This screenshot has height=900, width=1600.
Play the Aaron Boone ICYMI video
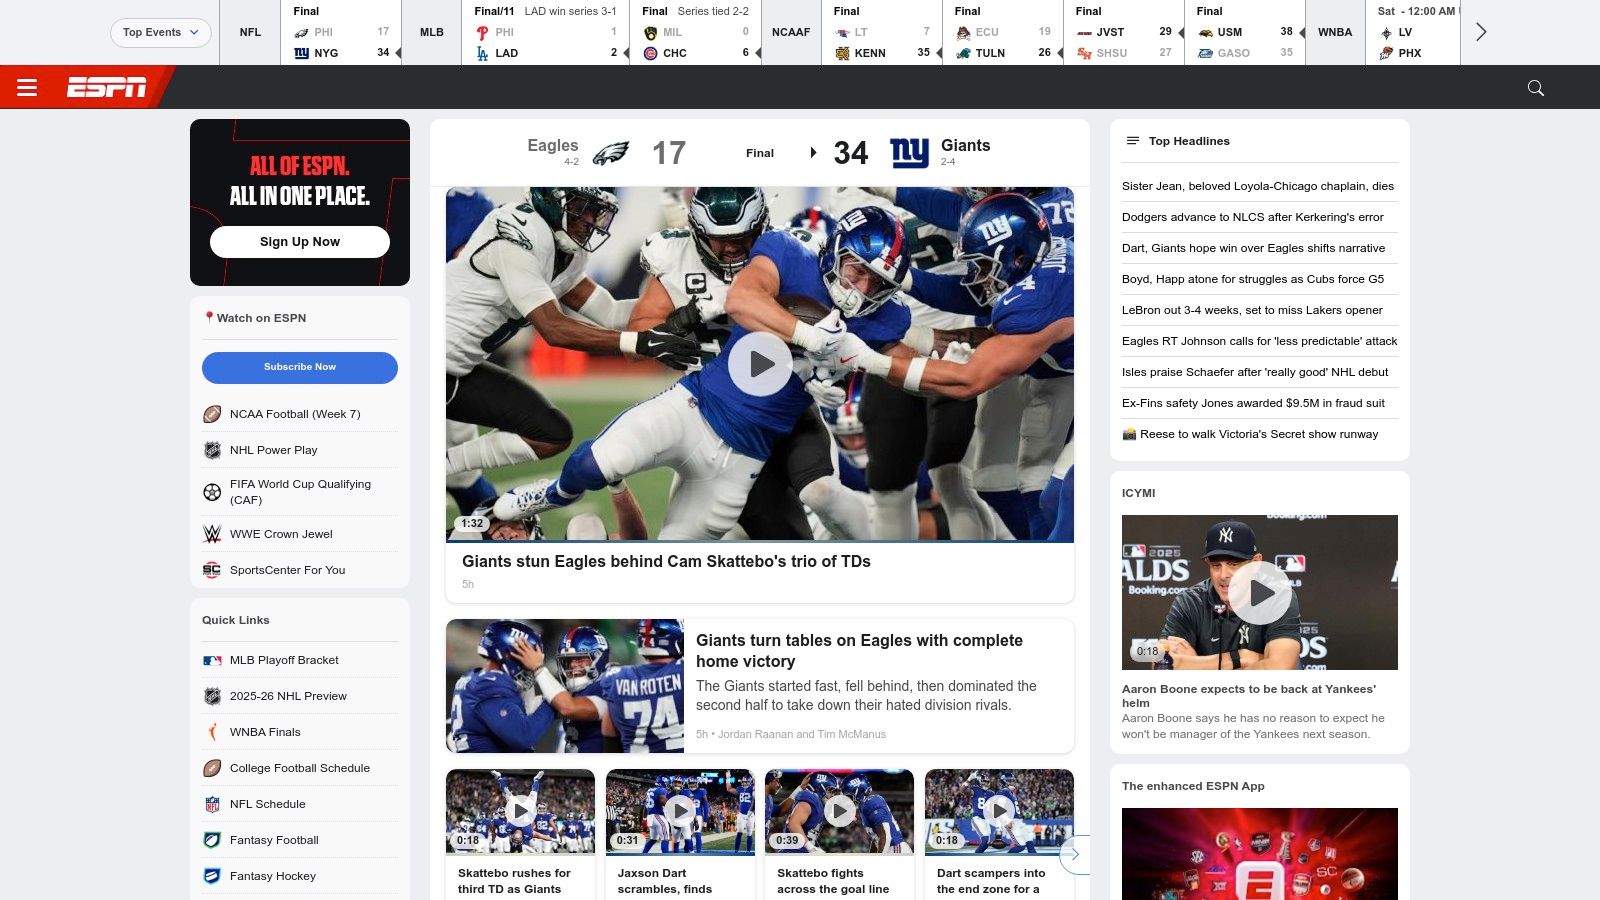tap(1260, 593)
